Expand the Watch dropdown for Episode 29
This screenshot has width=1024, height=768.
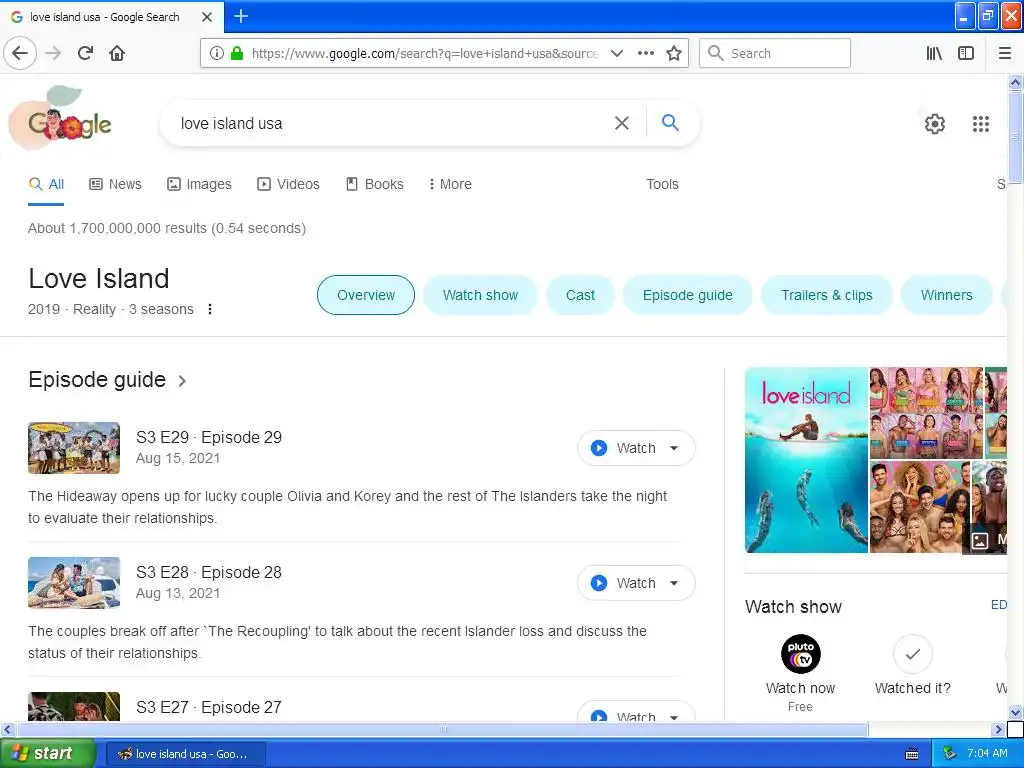tap(674, 448)
